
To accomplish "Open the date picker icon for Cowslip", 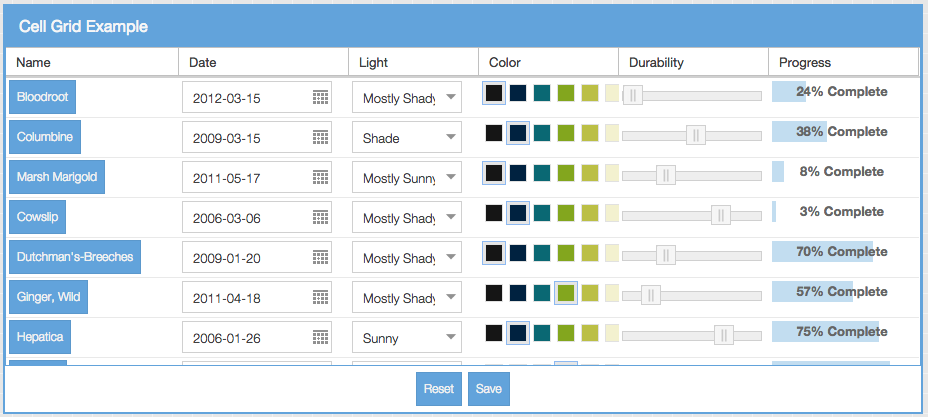I will tap(320, 218).
